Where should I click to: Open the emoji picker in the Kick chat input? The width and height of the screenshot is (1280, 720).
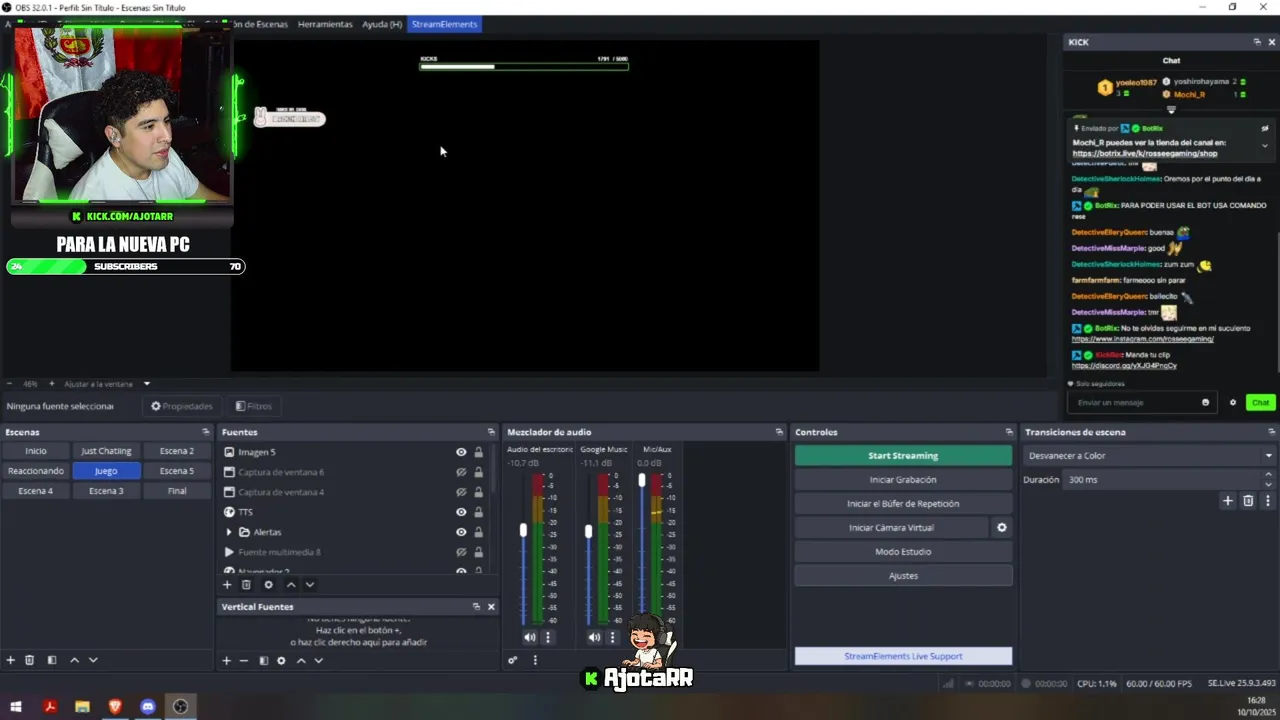(x=1205, y=402)
